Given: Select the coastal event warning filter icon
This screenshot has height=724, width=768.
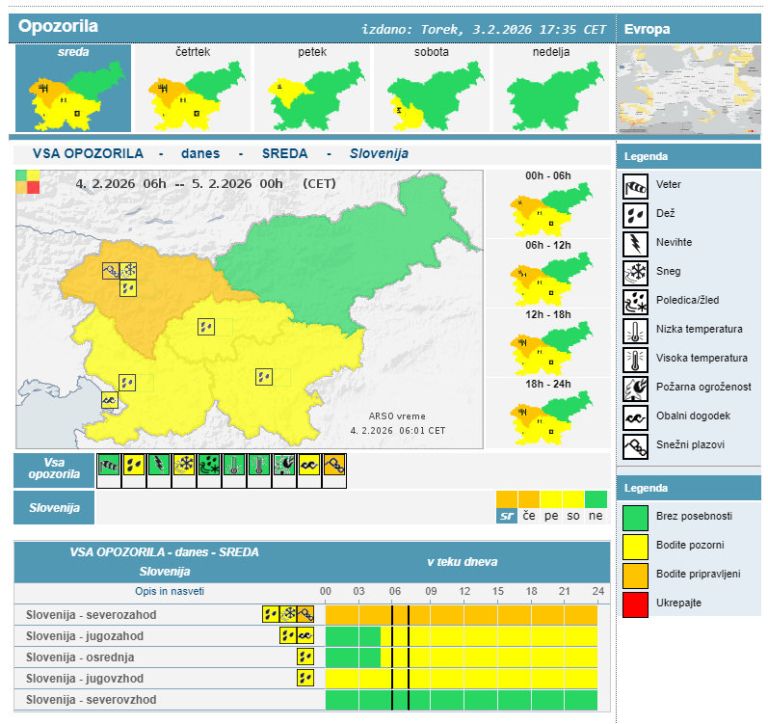Looking at the screenshot, I should point(309,465).
